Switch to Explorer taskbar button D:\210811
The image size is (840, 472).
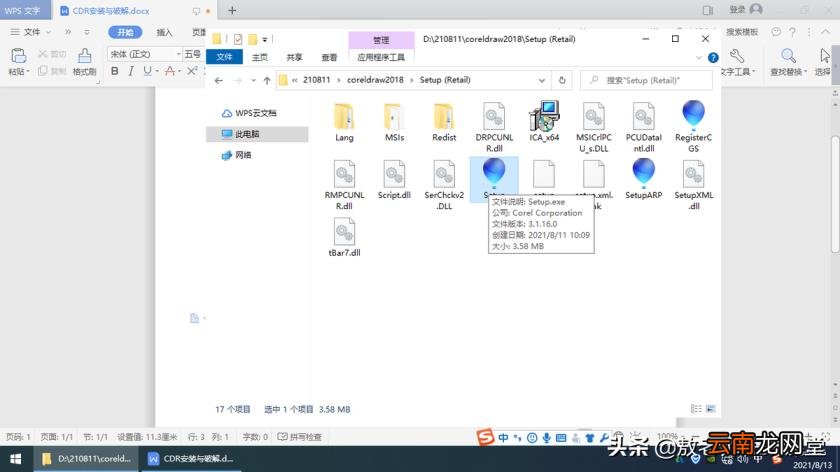pyautogui.click(x=87, y=459)
